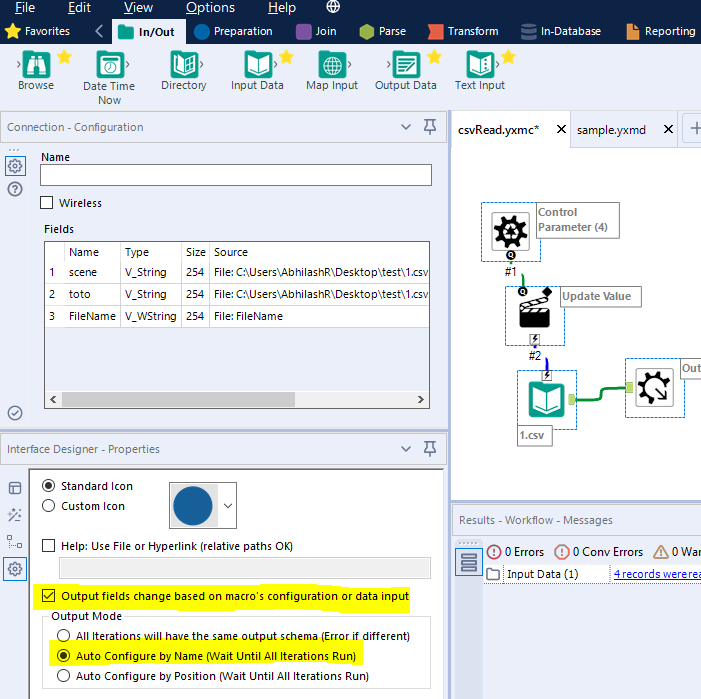
Task: Select the Text Input tool
Action: click(x=479, y=65)
